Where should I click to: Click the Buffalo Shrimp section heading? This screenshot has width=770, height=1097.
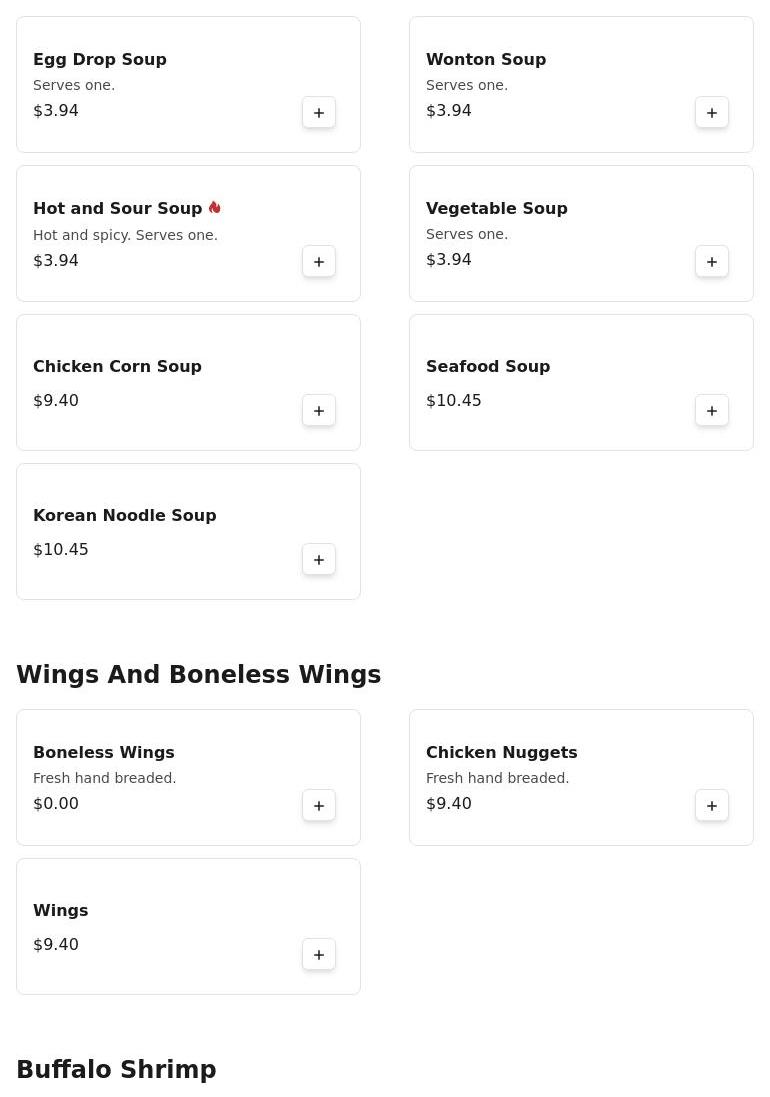(x=116, y=1069)
